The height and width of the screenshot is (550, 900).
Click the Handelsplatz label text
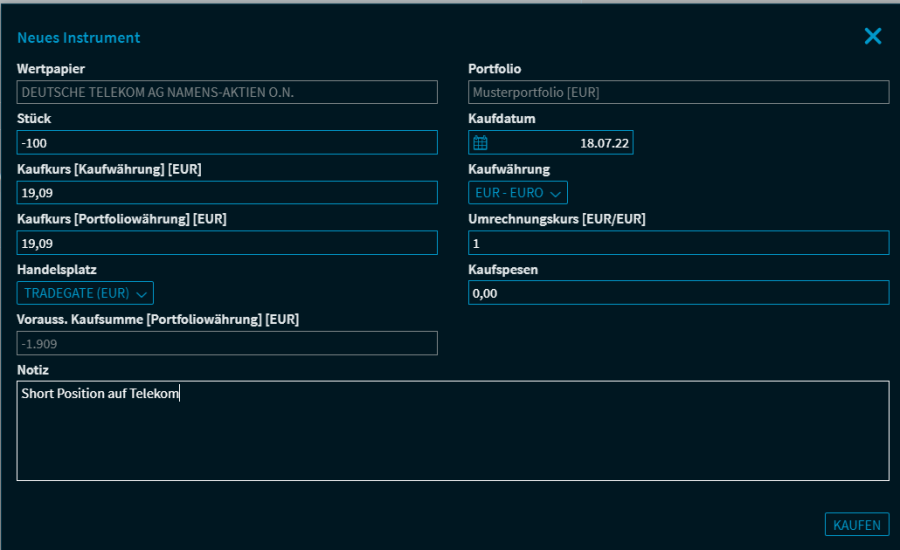(57, 270)
